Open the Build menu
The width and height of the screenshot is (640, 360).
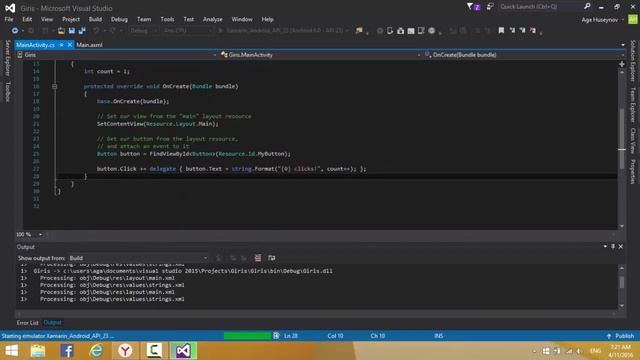coord(96,19)
